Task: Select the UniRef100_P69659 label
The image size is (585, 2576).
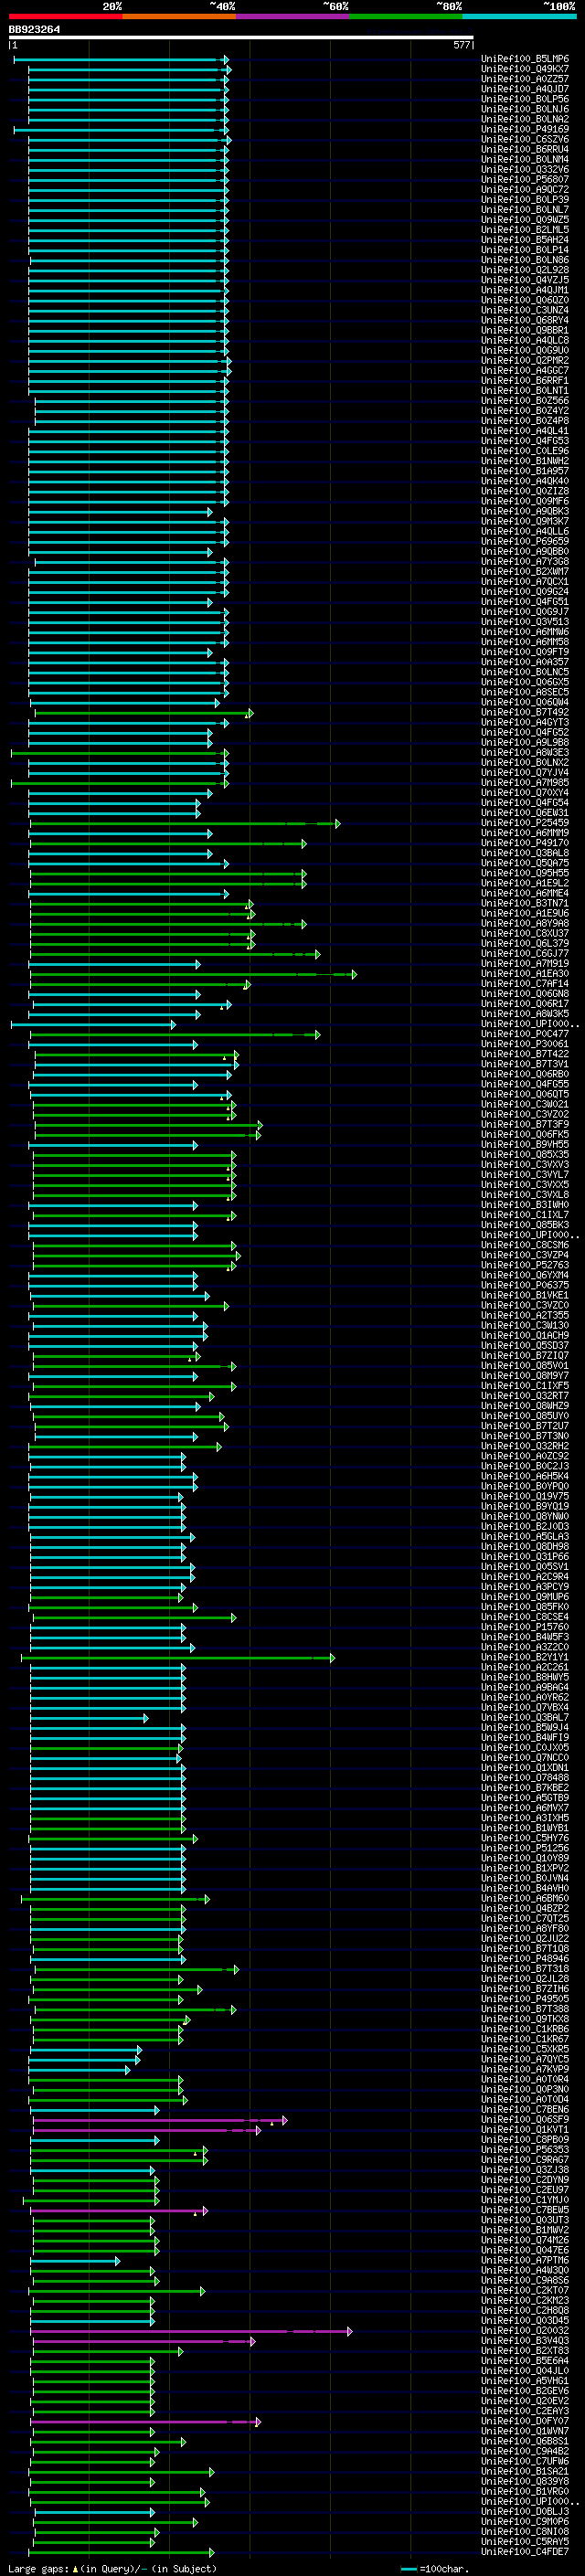Action: click(525, 541)
